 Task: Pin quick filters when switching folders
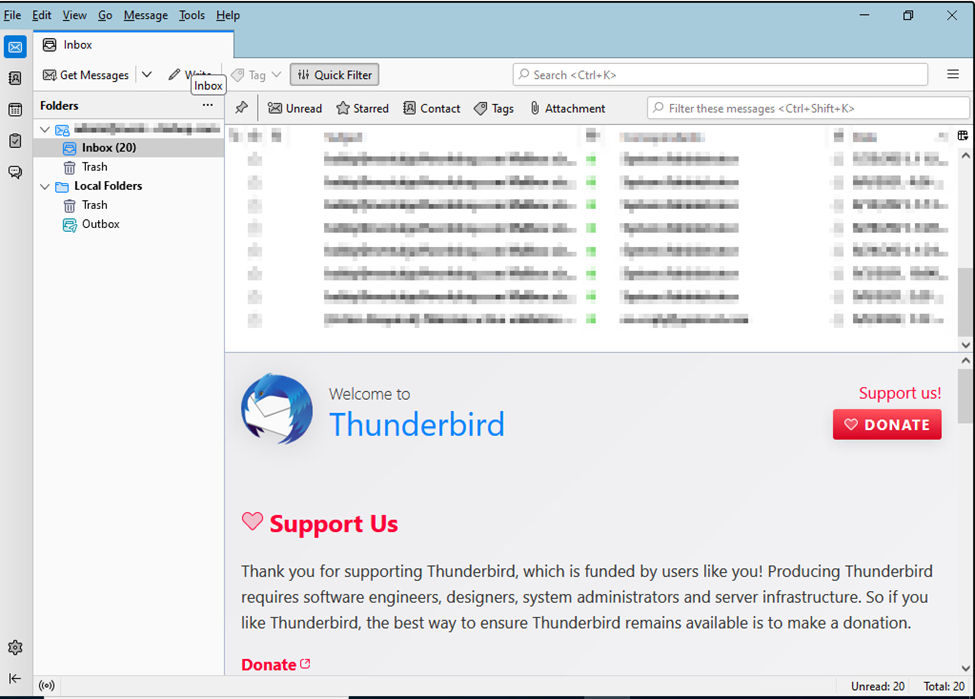242,108
